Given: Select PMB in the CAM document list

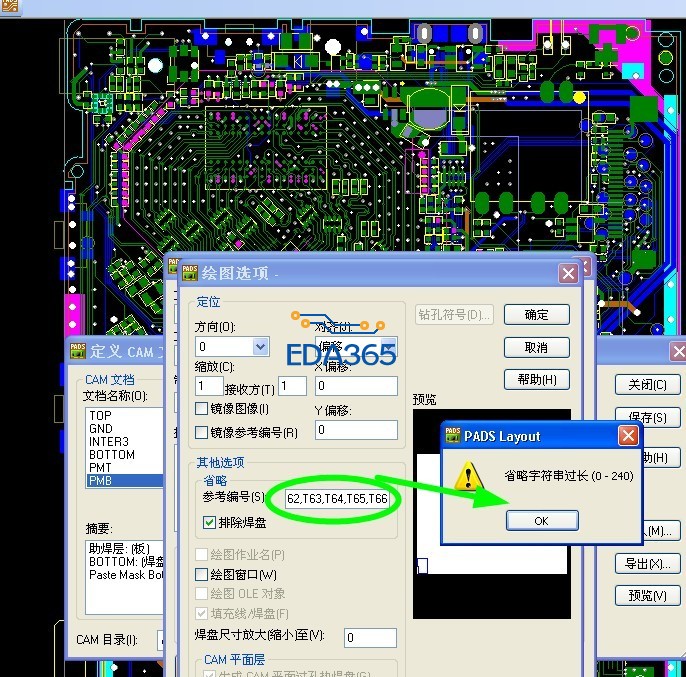Looking at the screenshot, I should click(x=125, y=481).
